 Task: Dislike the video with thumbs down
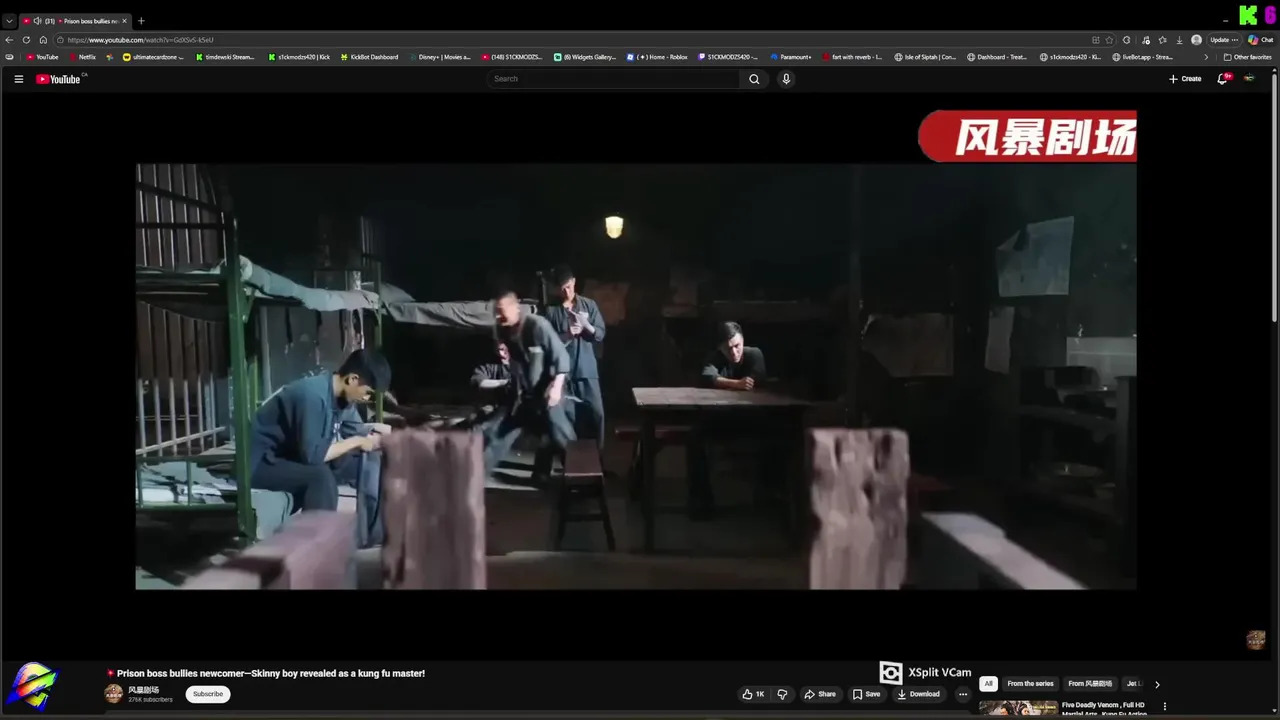click(782, 694)
